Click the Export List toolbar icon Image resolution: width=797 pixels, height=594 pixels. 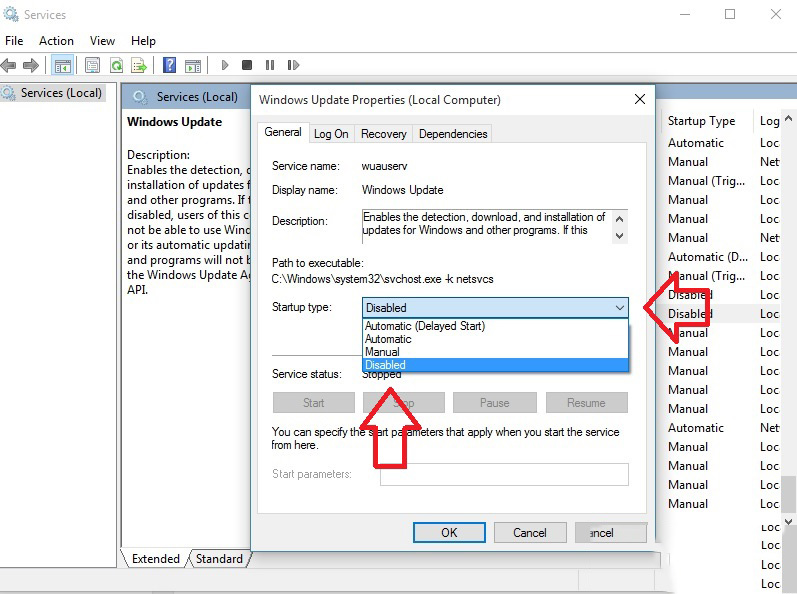click(x=139, y=65)
